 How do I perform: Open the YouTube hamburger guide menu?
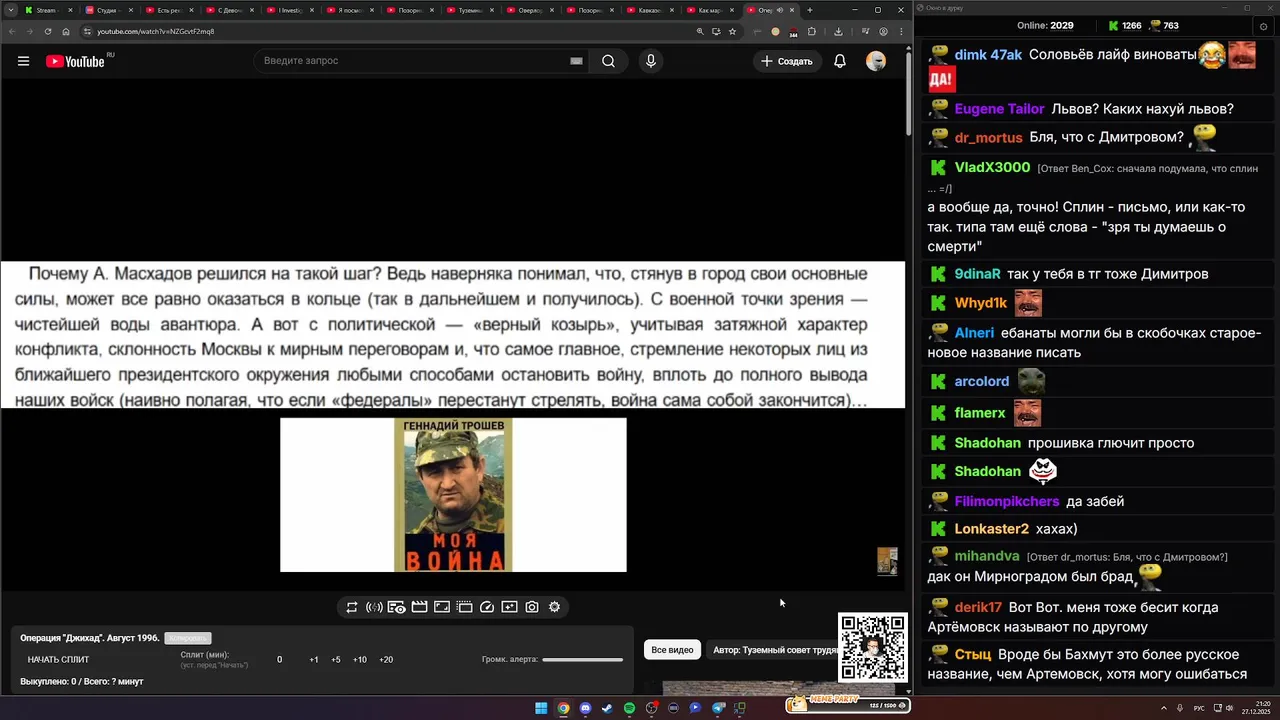pyautogui.click(x=23, y=61)
